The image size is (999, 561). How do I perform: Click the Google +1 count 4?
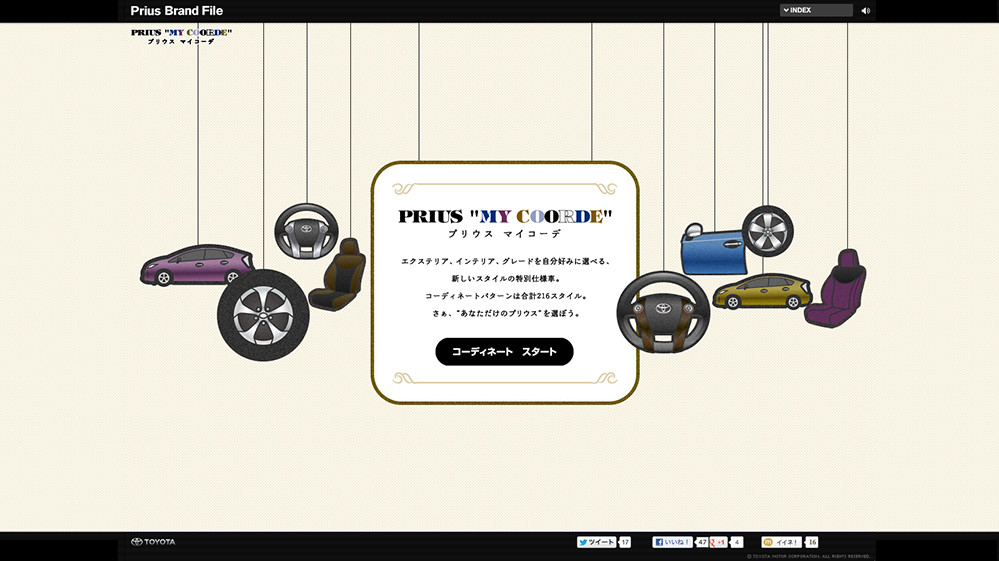pyautogui.click(x=737, y=542)
